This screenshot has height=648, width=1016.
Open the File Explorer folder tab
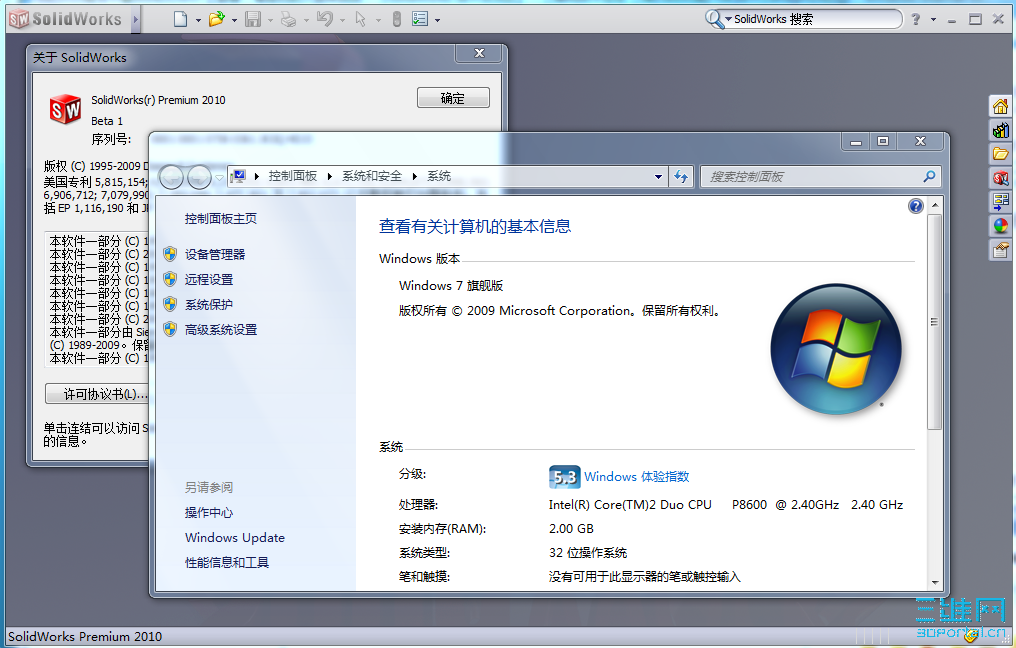click(x=1000, y=154)
